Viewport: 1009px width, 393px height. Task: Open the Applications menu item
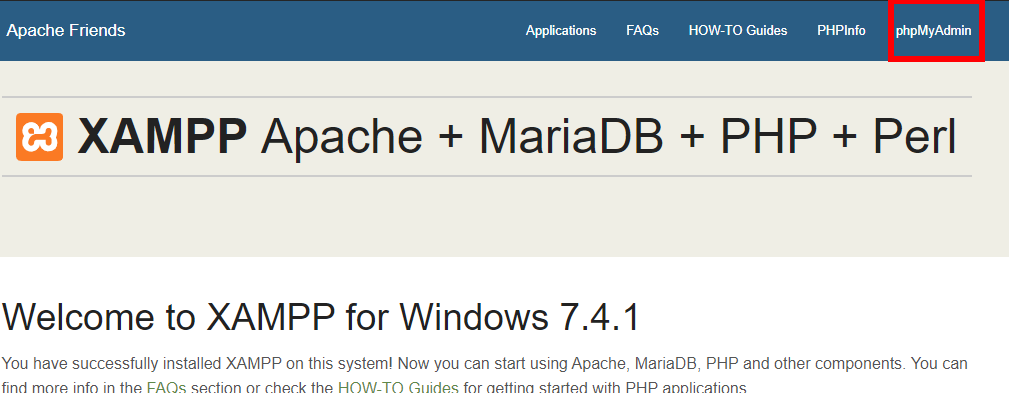coord(560,30)
